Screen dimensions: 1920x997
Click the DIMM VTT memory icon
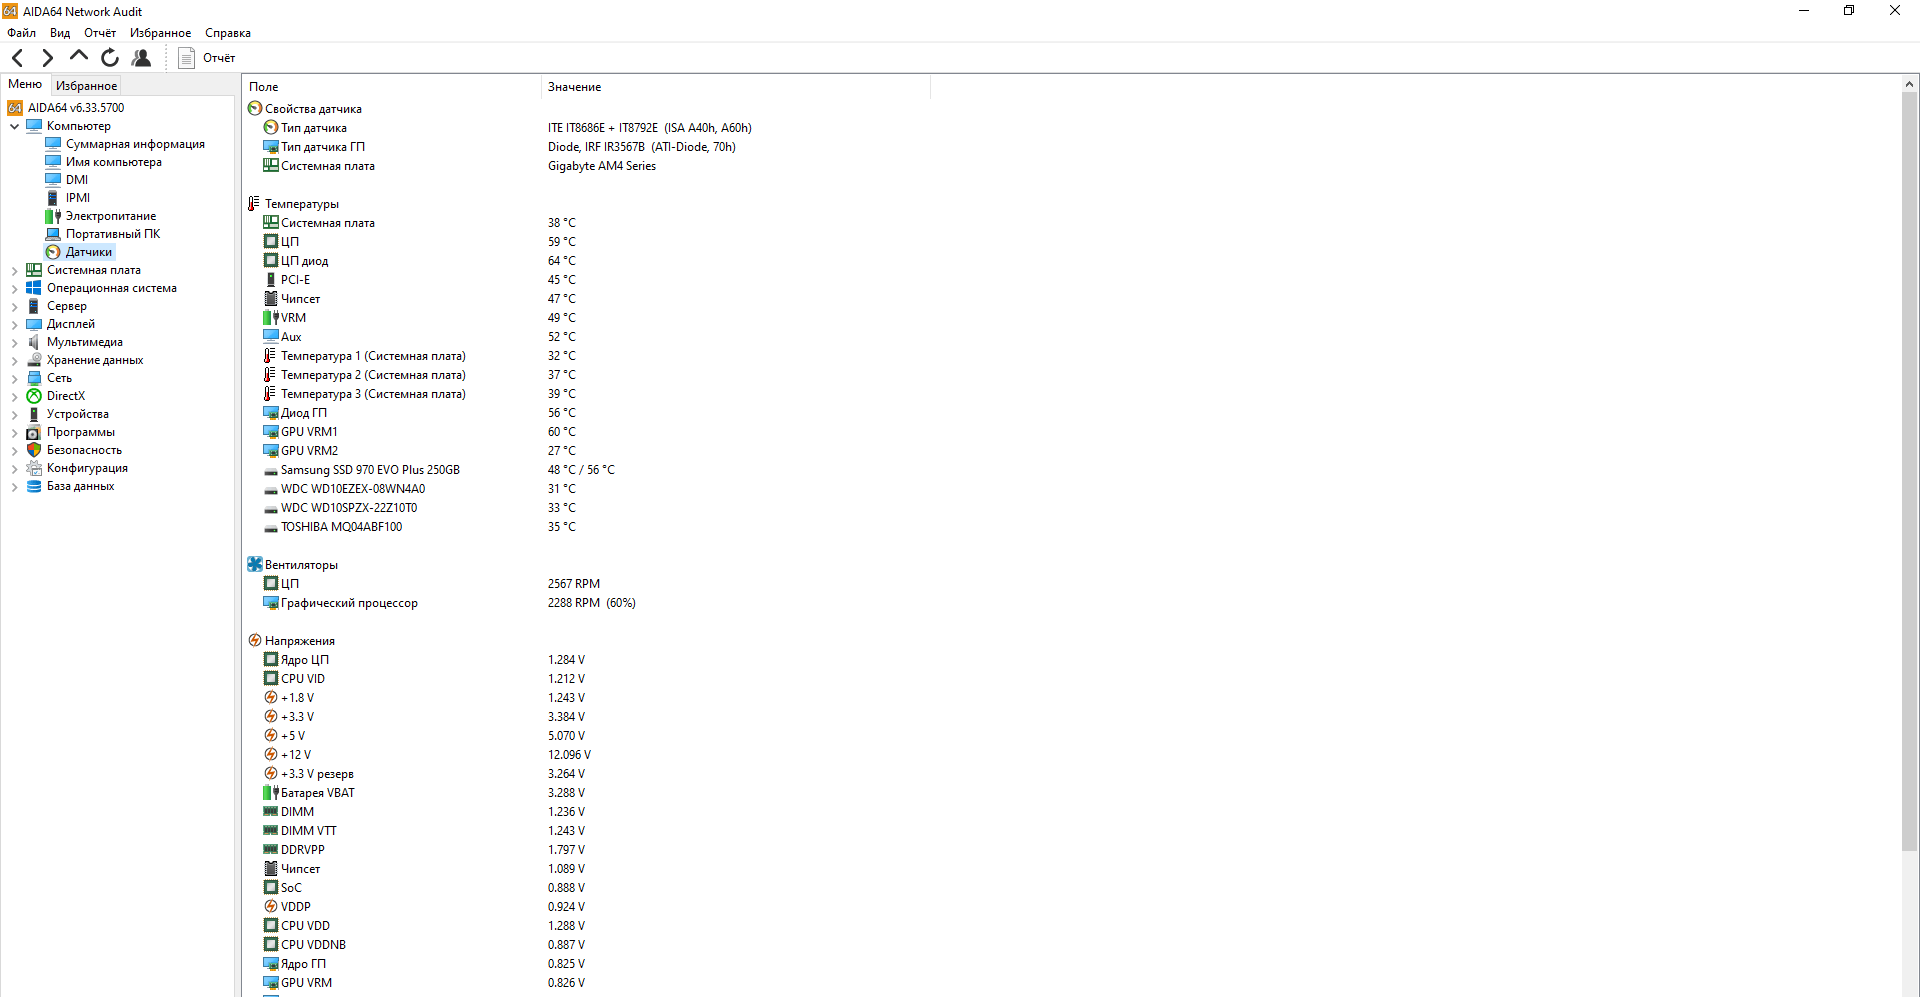click(270, 831)
